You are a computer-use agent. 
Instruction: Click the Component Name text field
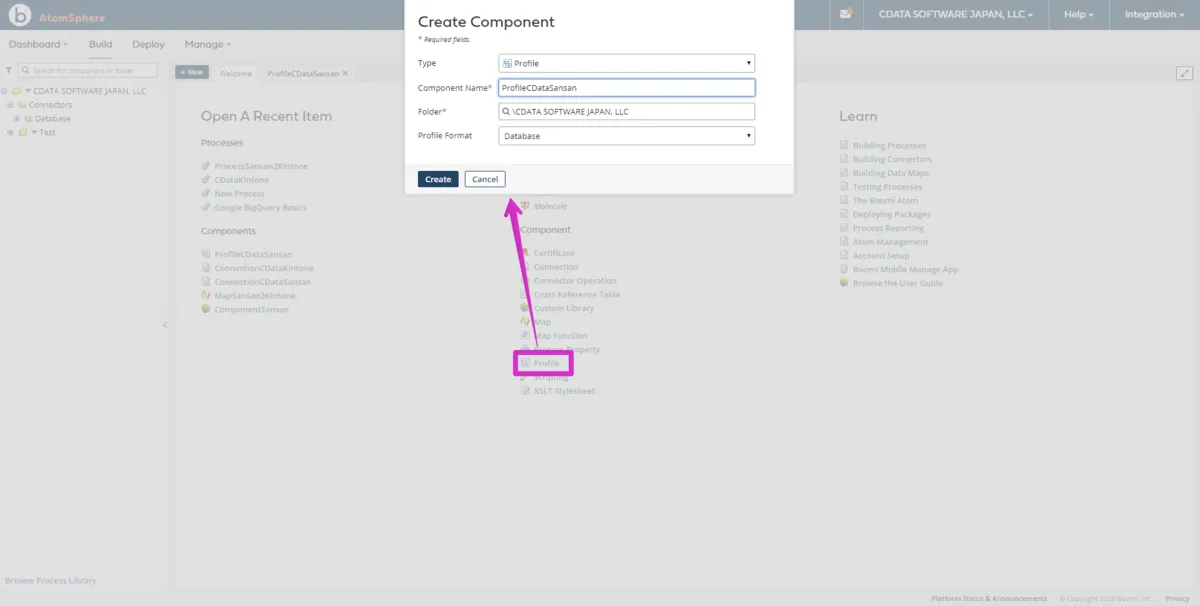(626, 88)
